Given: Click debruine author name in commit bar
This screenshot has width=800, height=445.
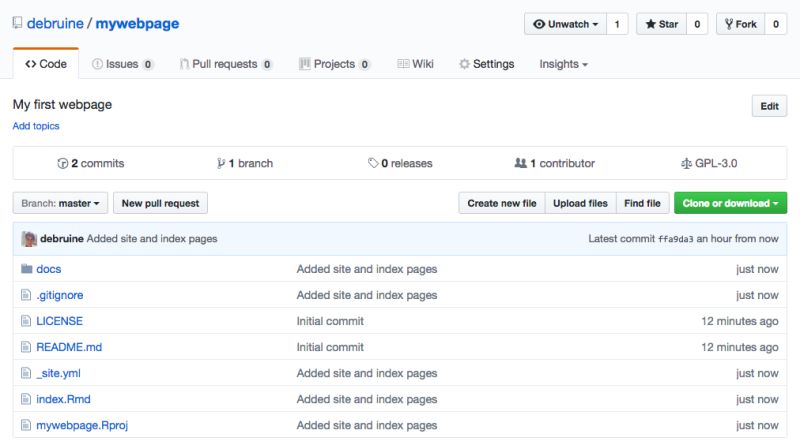Looking at the screenshot, I should coord(62,238).
